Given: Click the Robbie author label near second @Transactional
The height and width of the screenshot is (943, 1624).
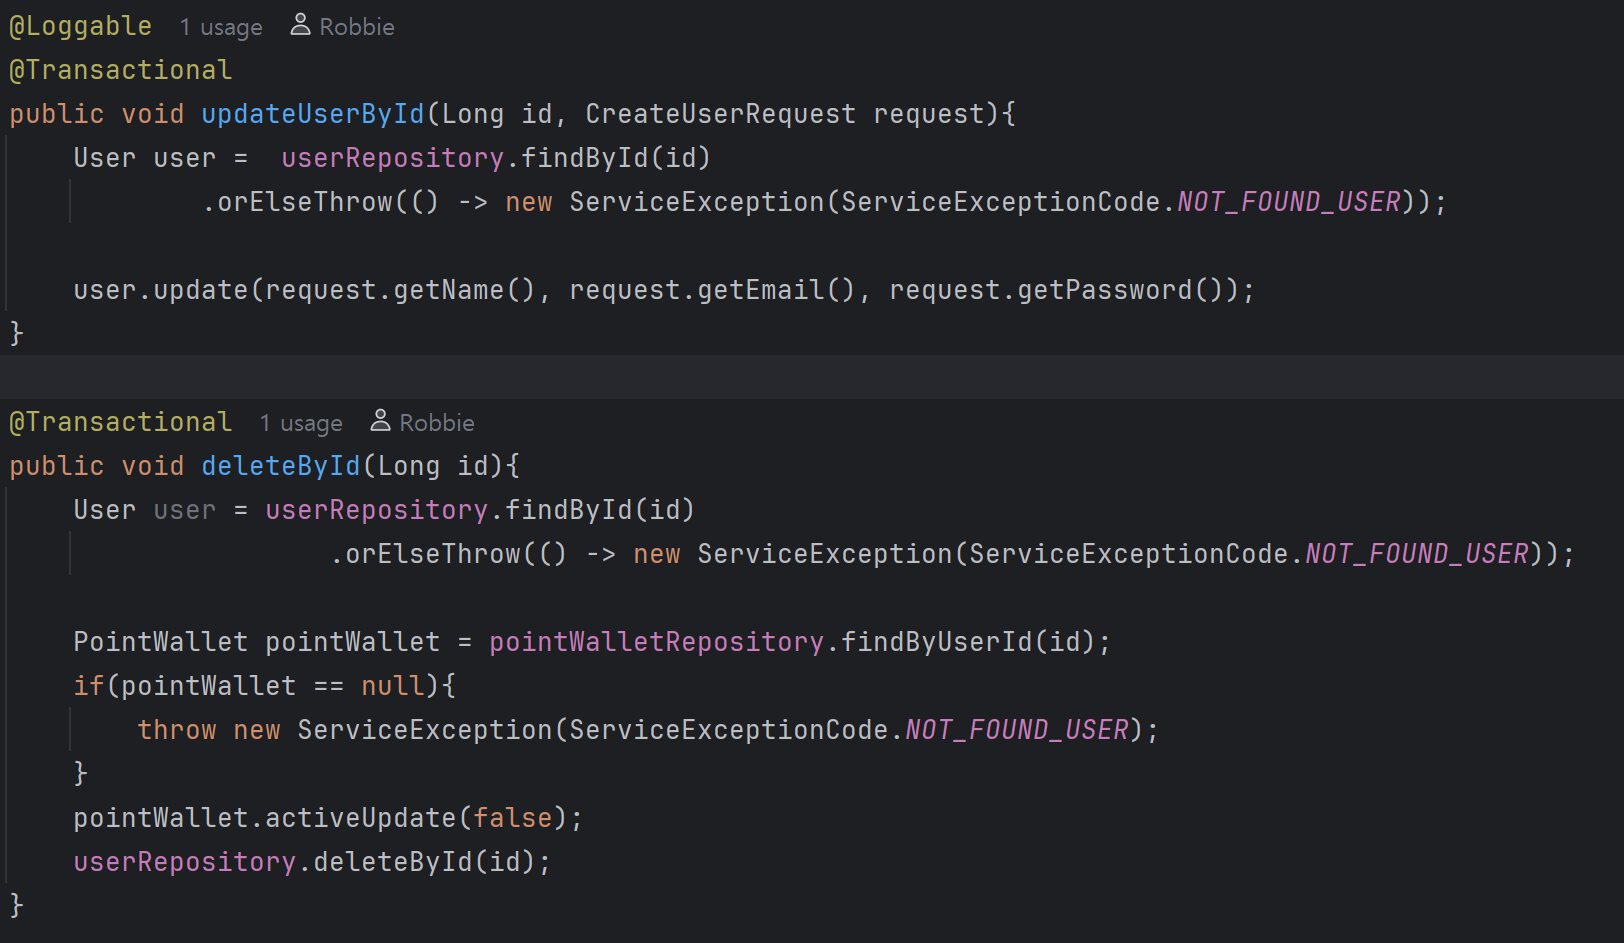Looking at the screenshot, I should pos(437,423).
